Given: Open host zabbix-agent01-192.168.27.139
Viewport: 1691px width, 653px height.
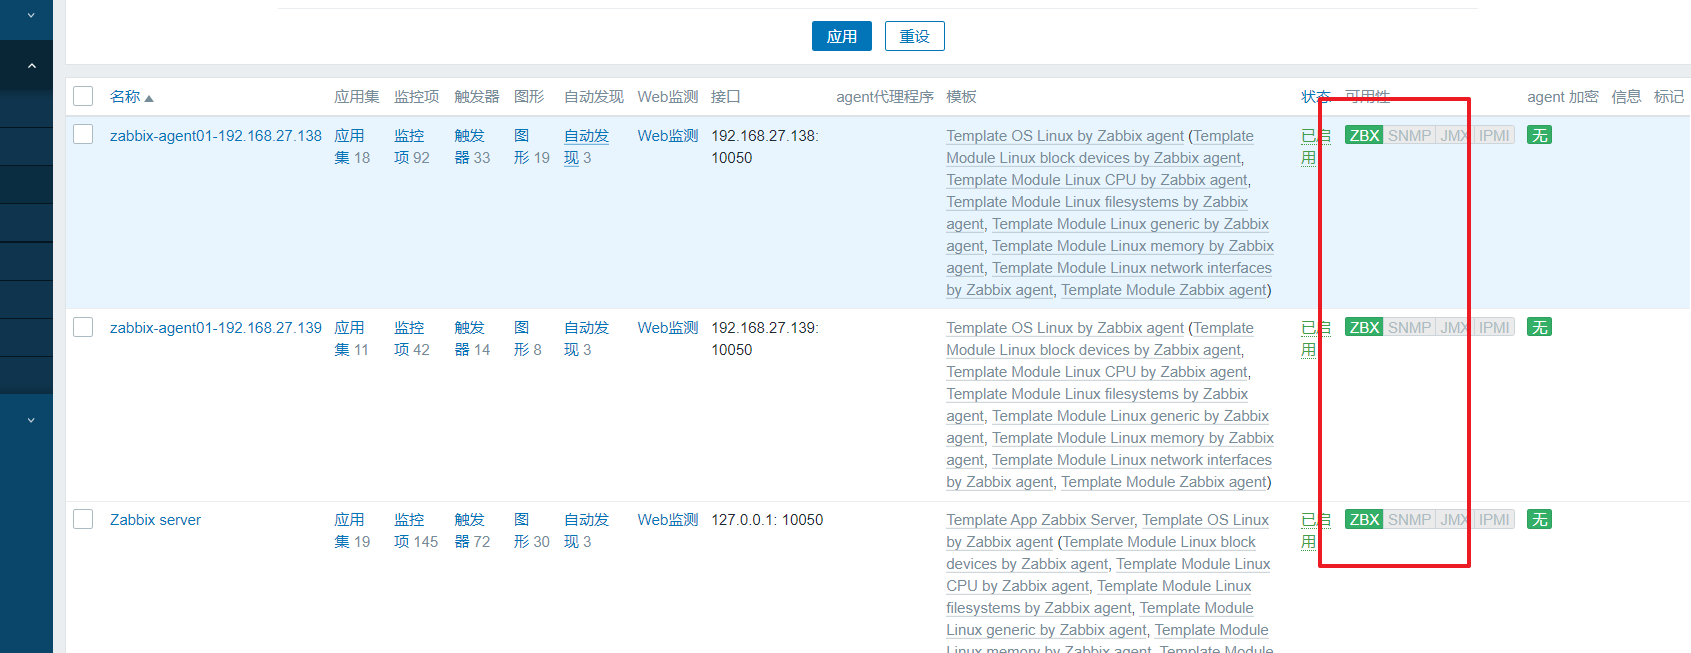Looking at the screenshot, I should pos(216,327).
